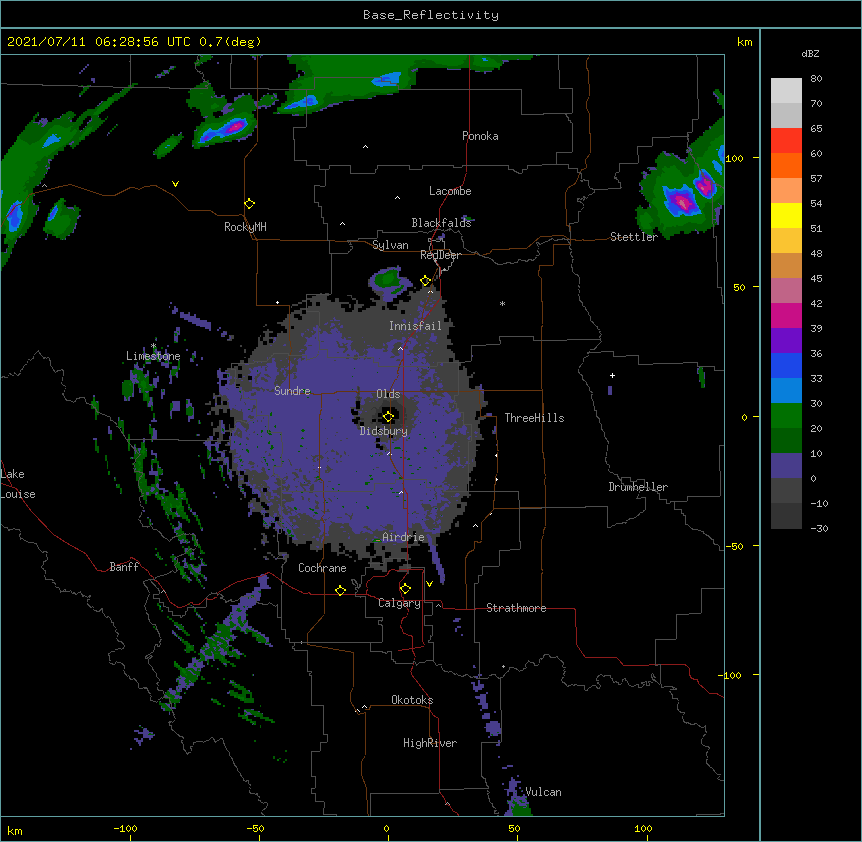
Task: Click the Lacombe city label
Action: coord(450,191)
